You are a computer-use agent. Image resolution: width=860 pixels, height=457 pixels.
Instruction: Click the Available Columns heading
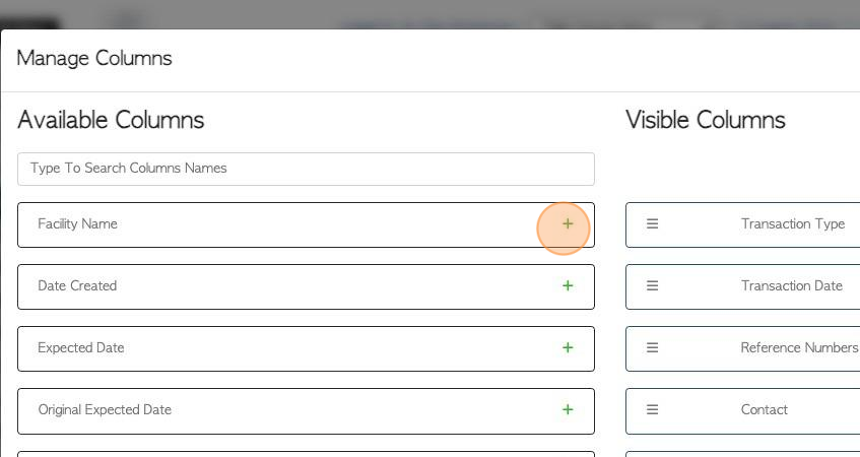coord(111,120)
